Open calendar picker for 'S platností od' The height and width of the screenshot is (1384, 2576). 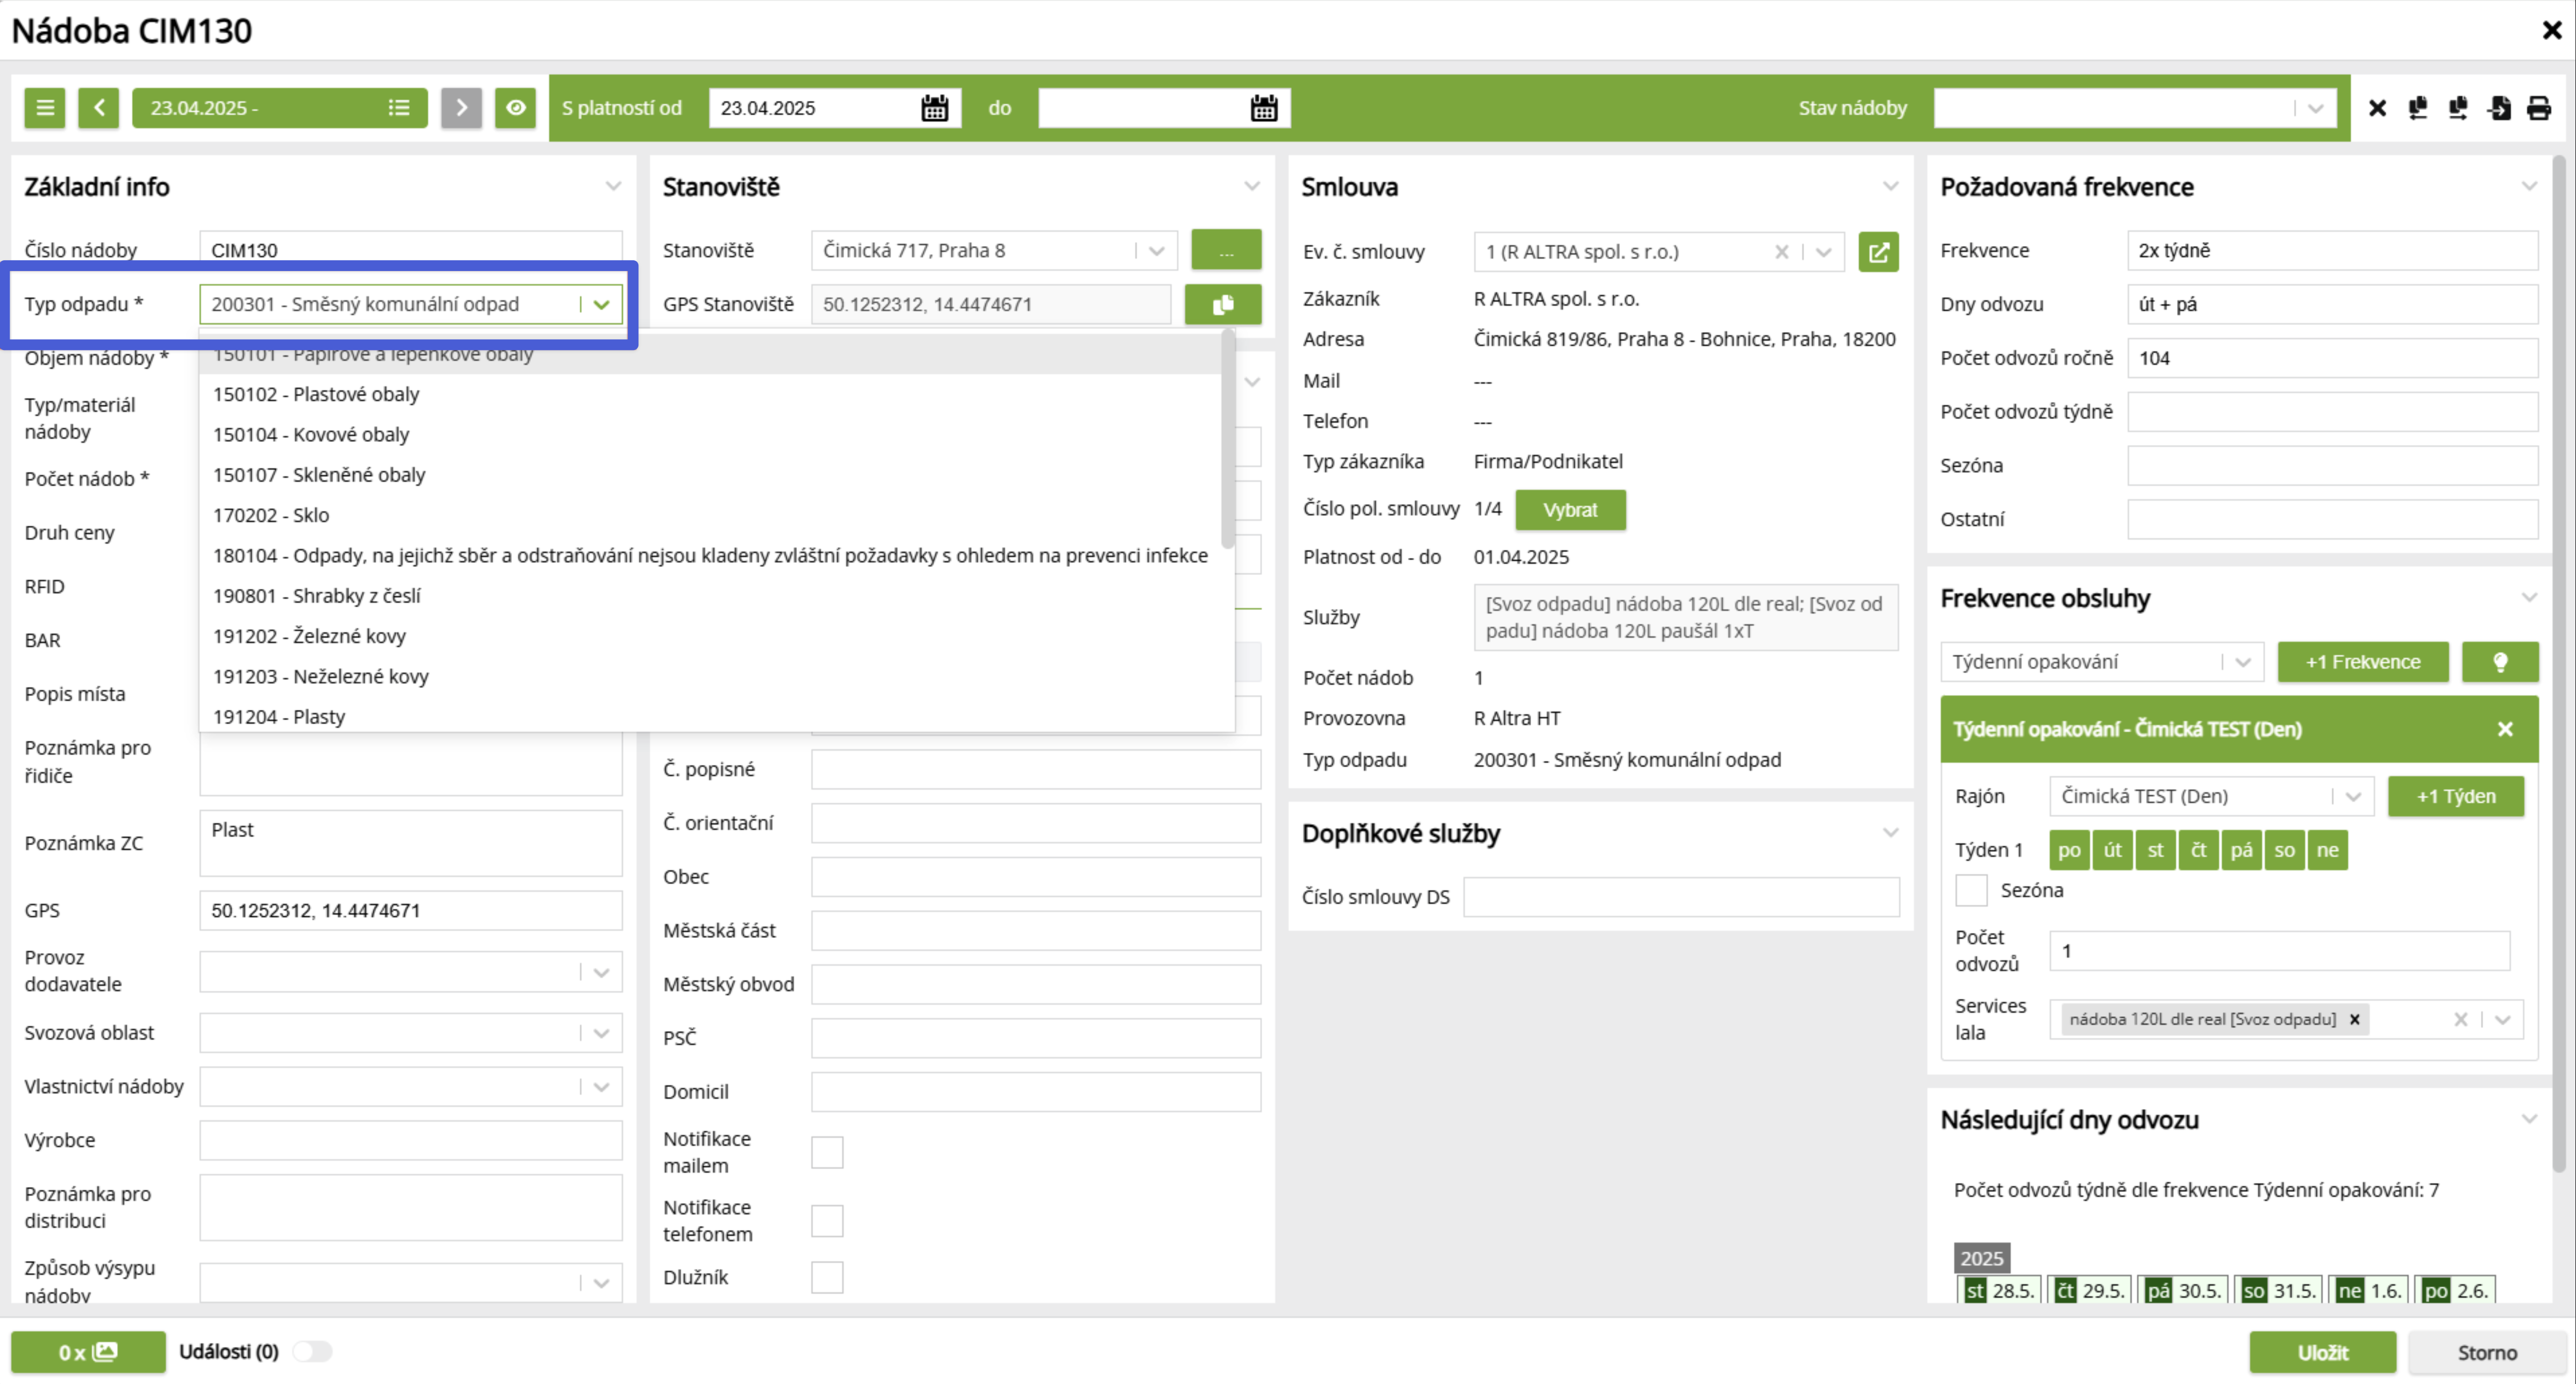pyautogui.click(x=934, y=108)
